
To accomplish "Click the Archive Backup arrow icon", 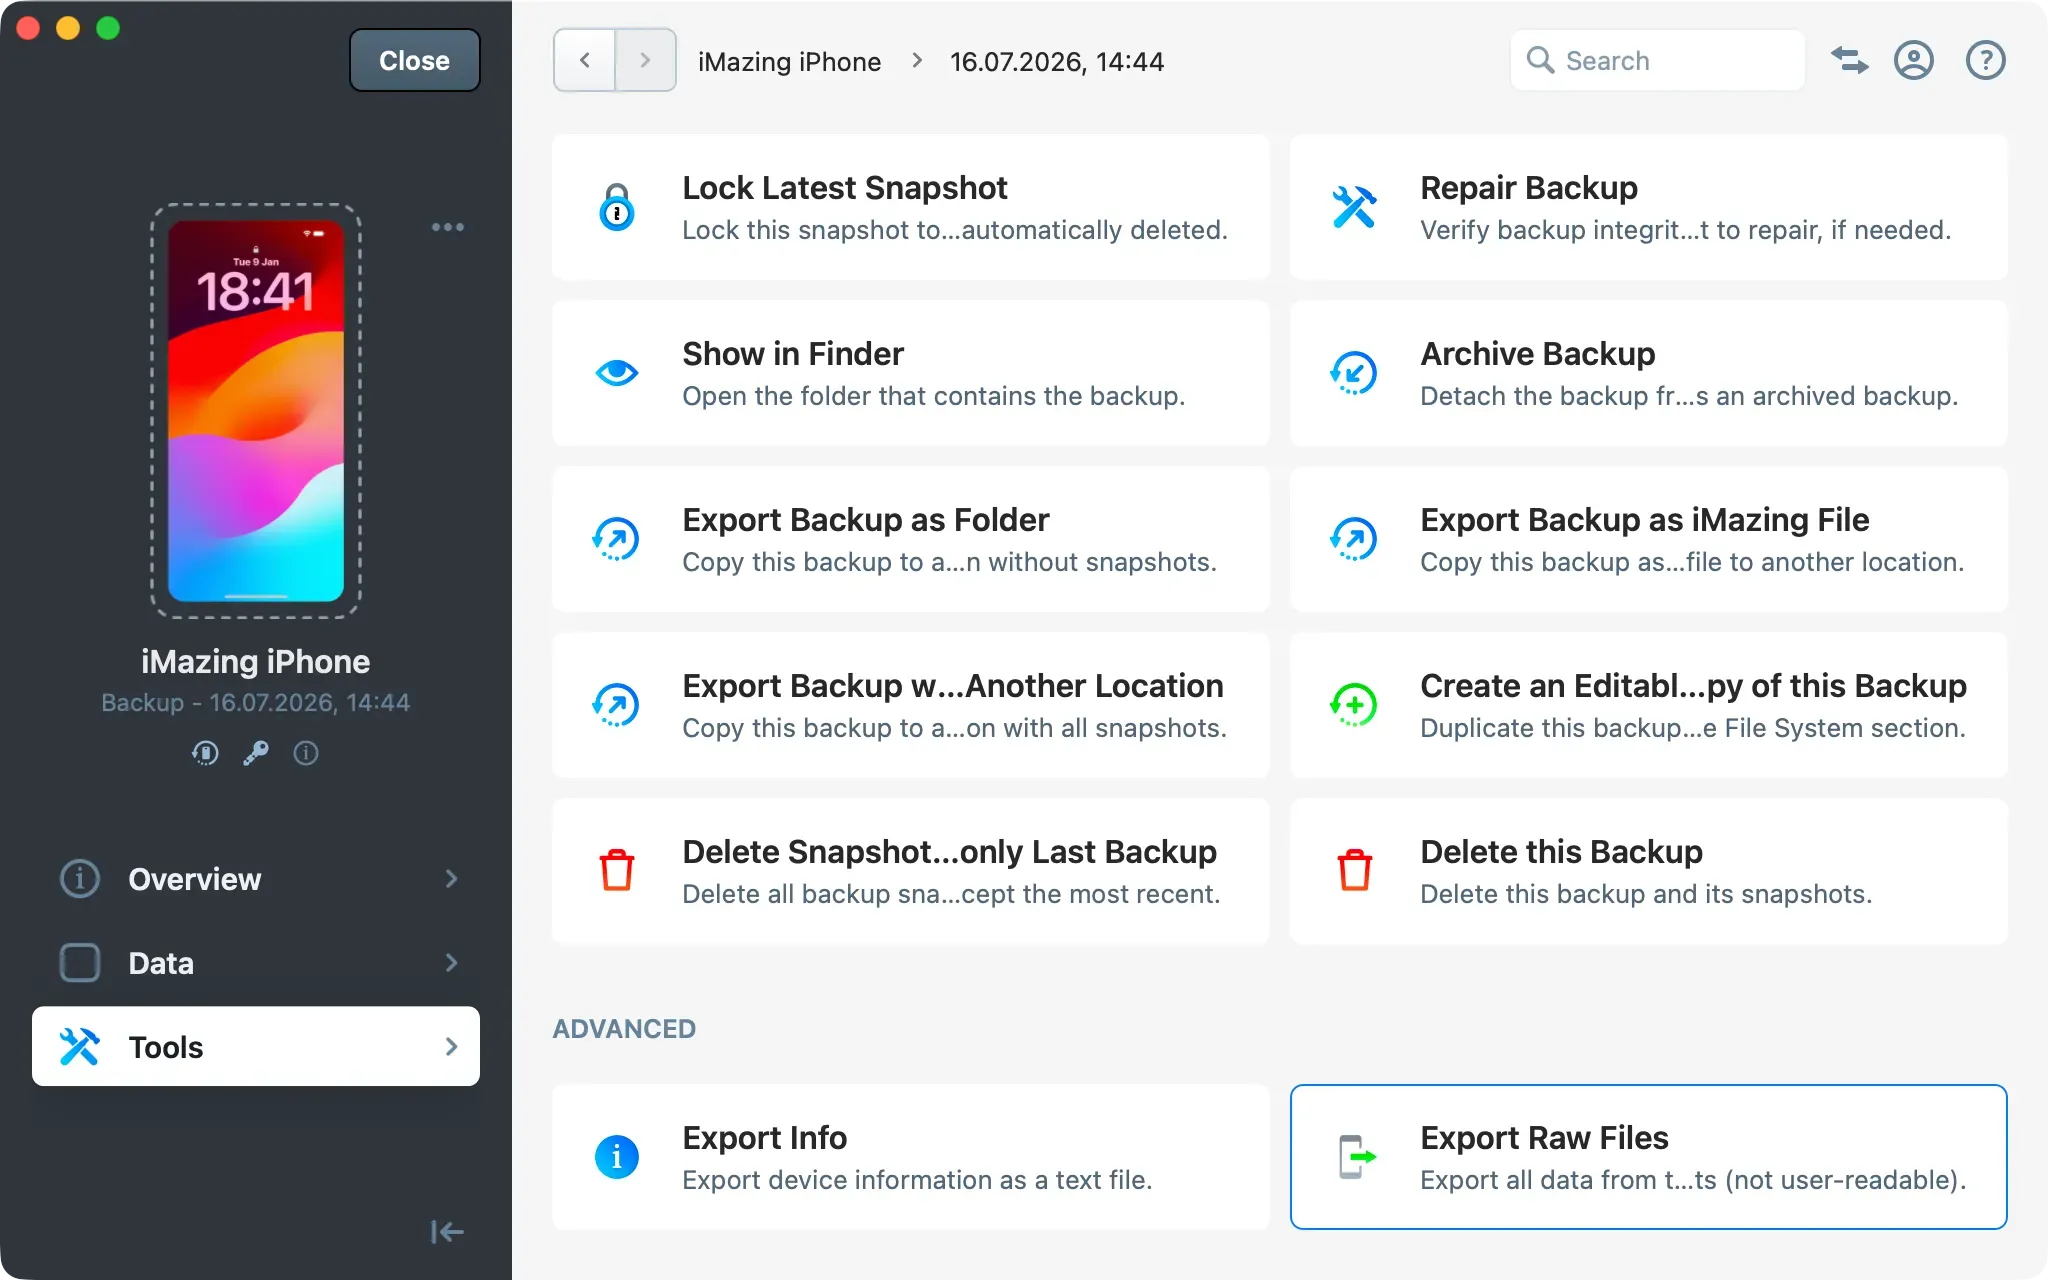I will pyautogui.click(x=1354, y=373).
